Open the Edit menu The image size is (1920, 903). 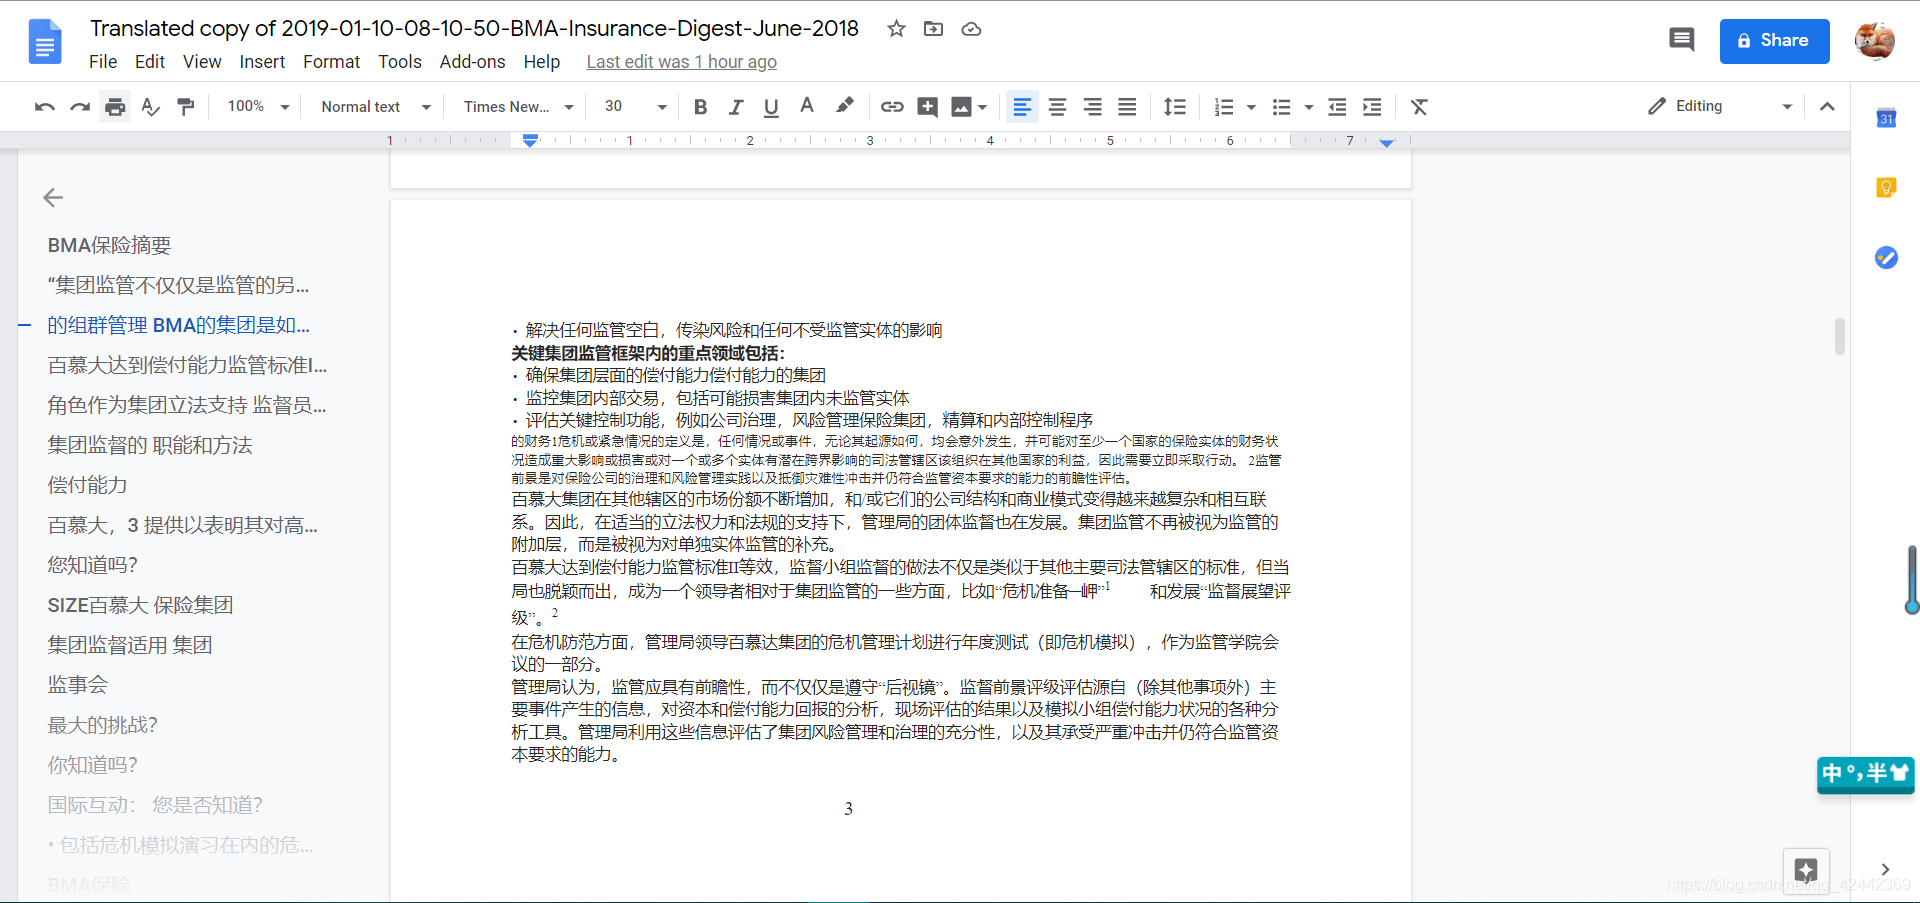pyautogui.click(x=150, y=62)
